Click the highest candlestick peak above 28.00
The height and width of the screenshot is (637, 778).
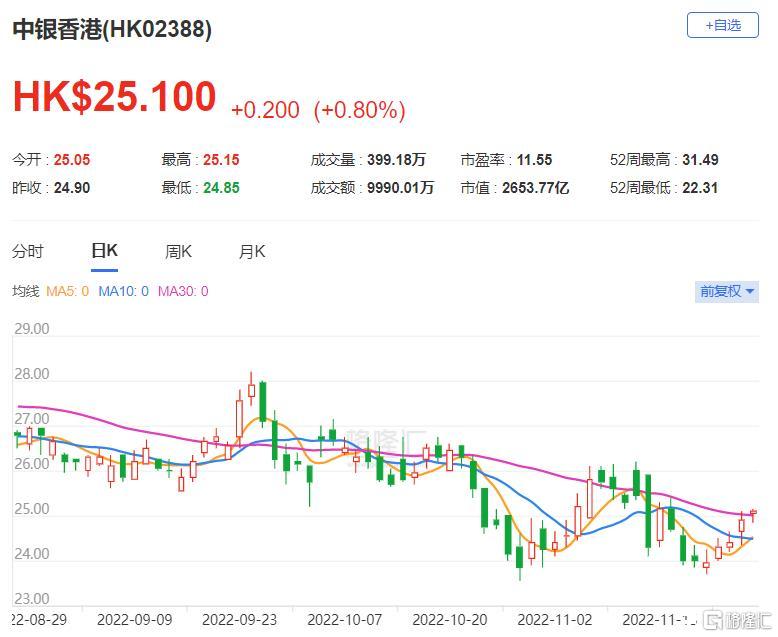click(x=251, y=389)
